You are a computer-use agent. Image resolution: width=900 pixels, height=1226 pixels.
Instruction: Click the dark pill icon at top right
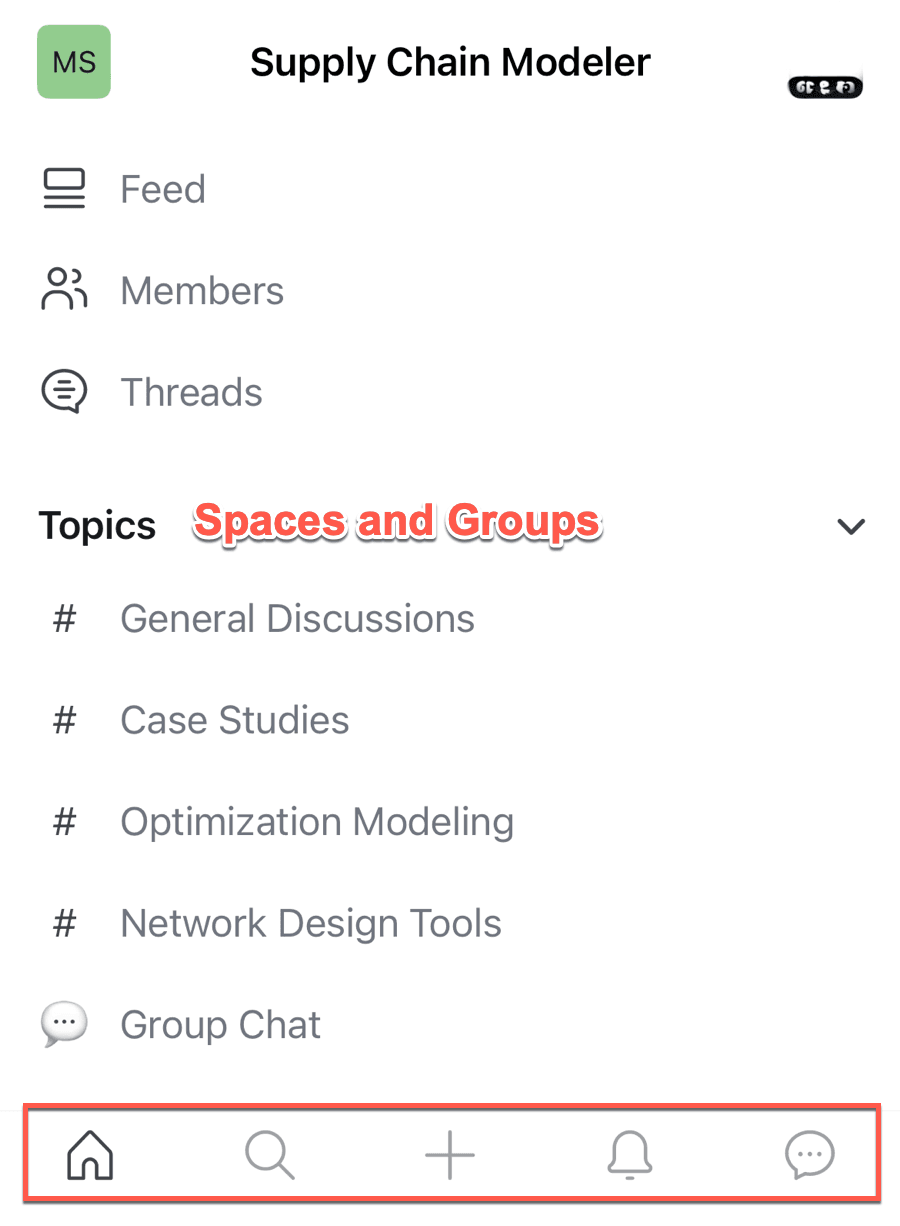pos(825,87)
